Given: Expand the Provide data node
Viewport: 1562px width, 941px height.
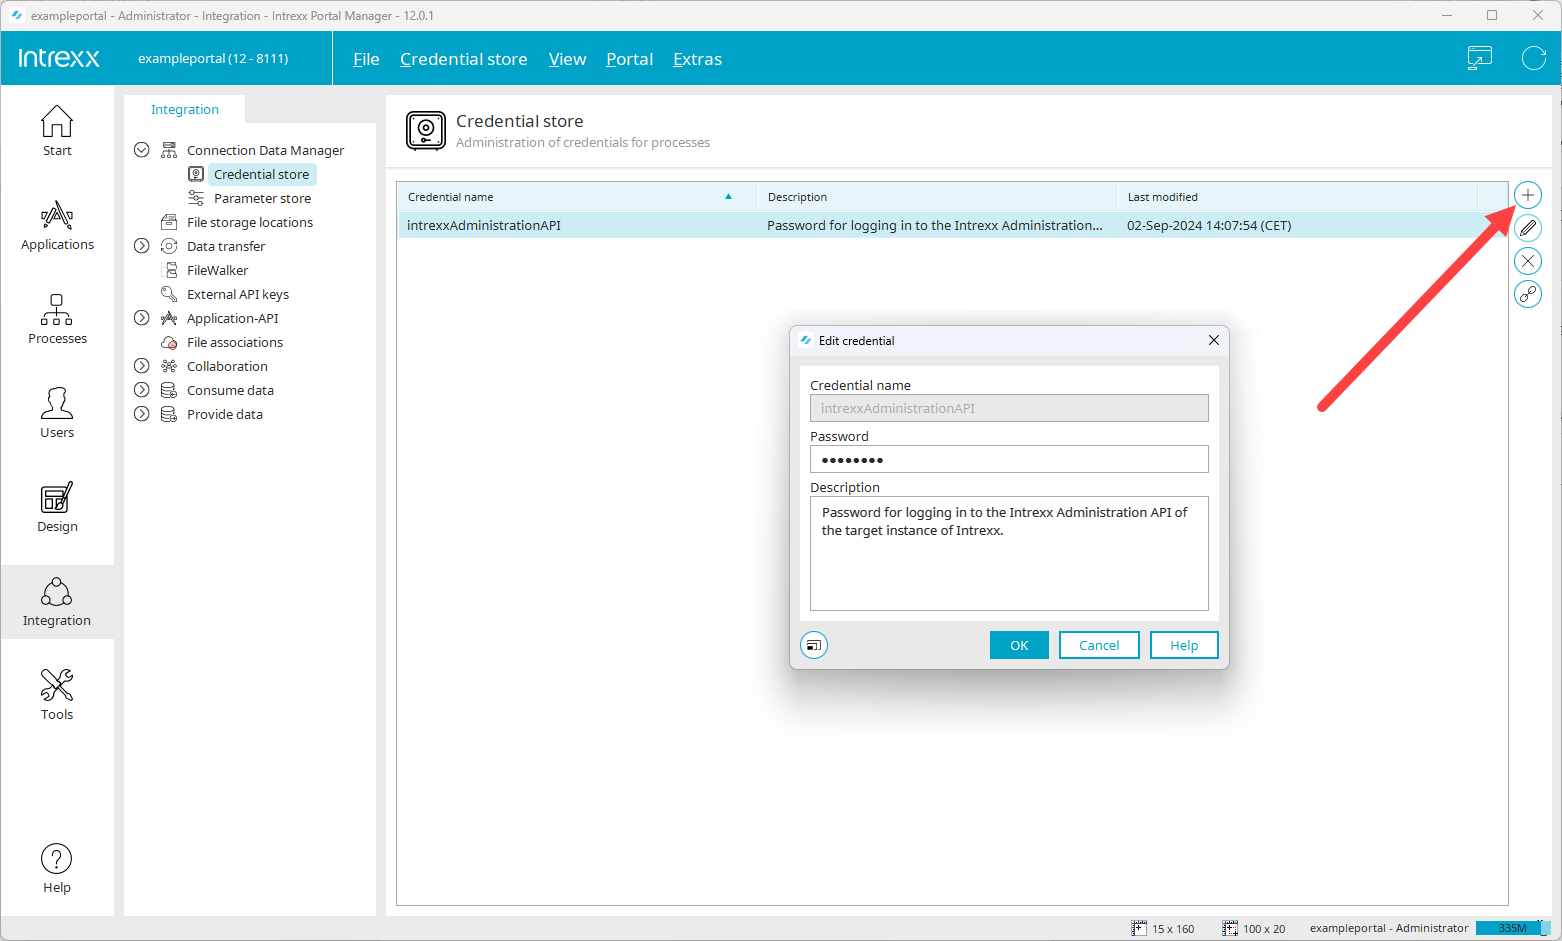Looking at the screenshot, I should [x=142, y=414].
